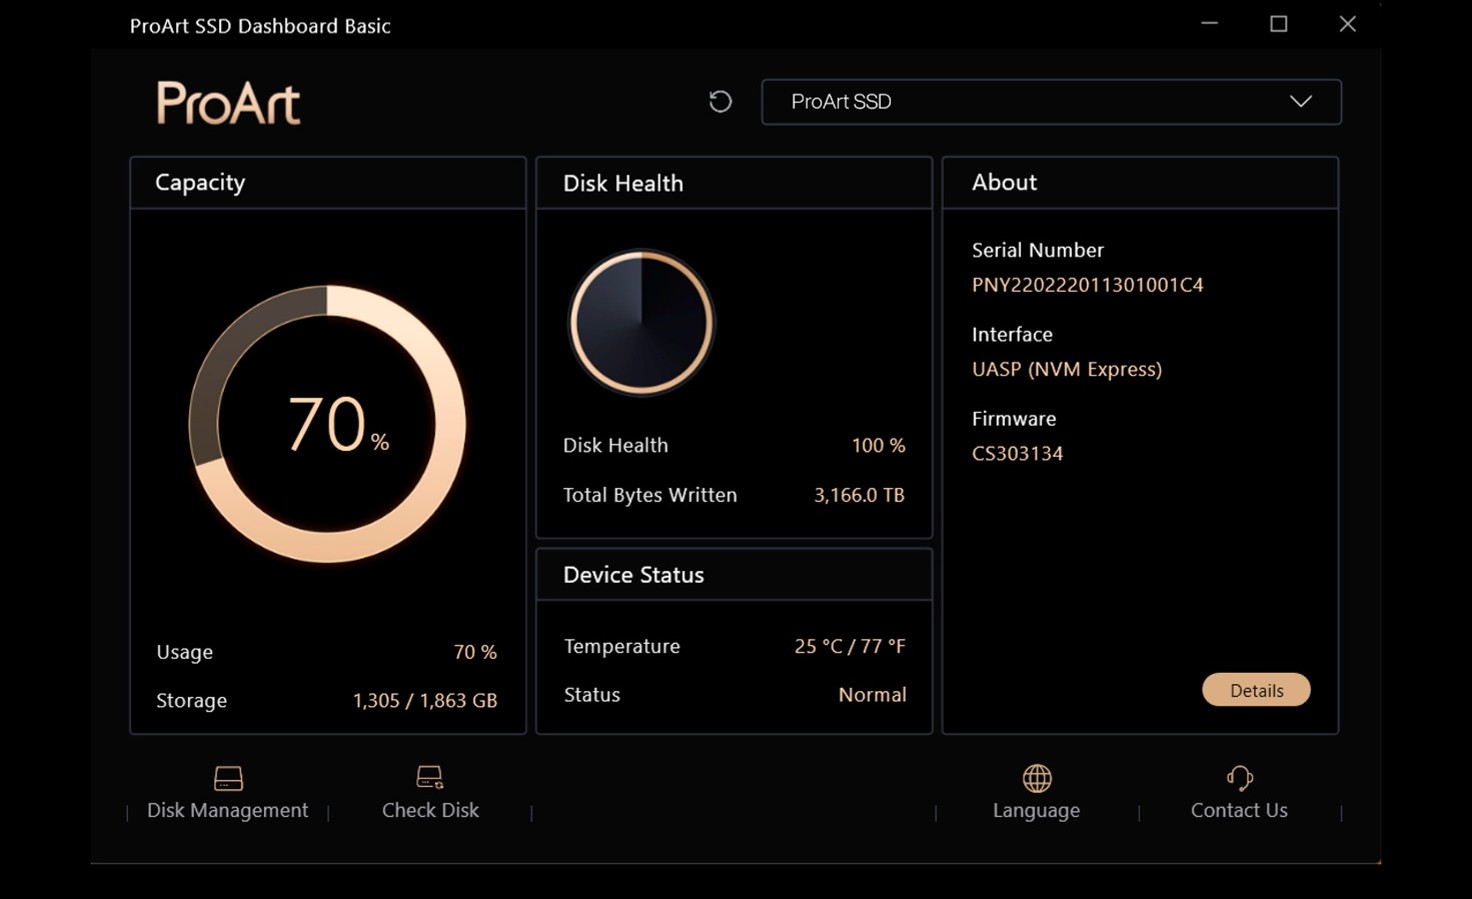
Task: Click the 70% capacity ring chart
Action: point(327,424)
